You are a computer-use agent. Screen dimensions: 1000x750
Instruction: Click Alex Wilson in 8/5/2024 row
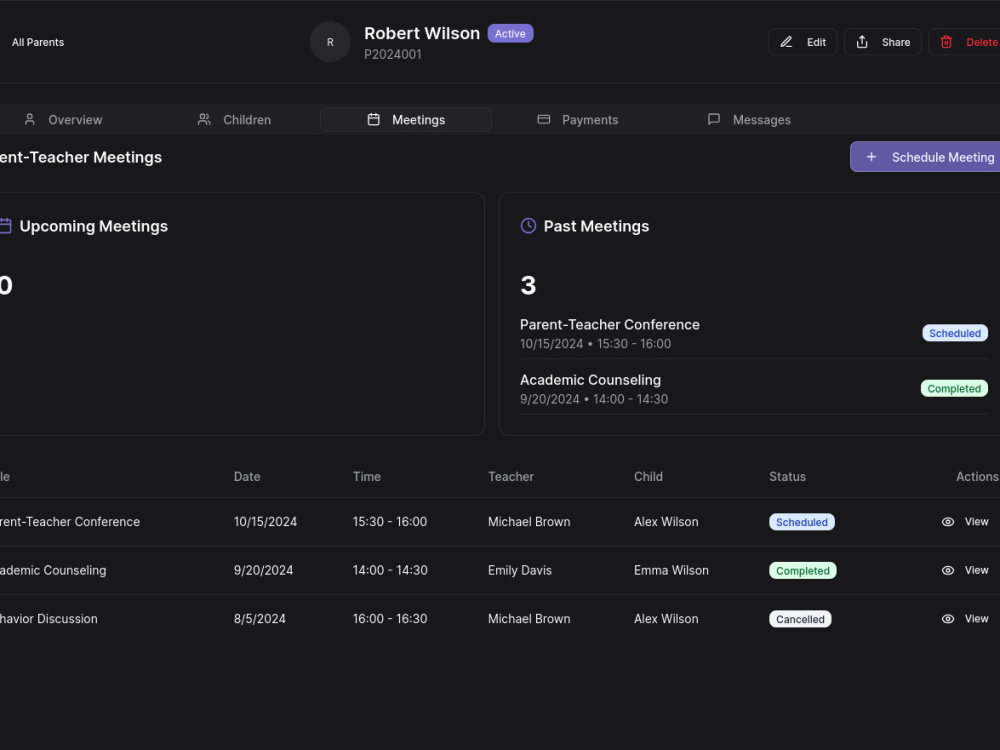666,619
